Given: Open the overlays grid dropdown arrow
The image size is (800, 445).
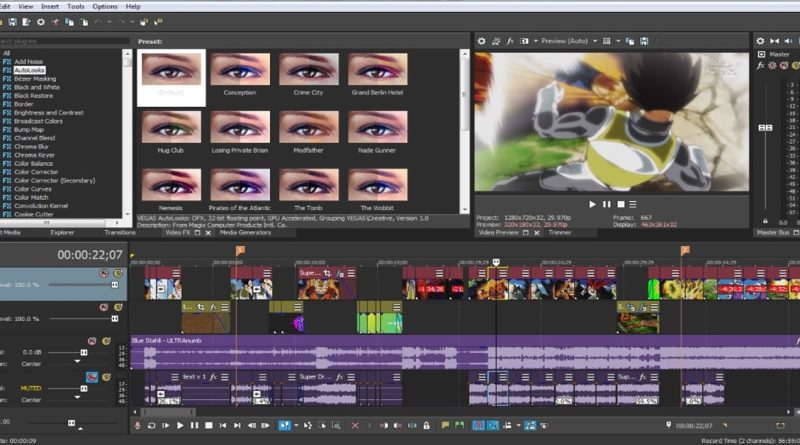Looking at the screenshot, I should tap(618, 41).
